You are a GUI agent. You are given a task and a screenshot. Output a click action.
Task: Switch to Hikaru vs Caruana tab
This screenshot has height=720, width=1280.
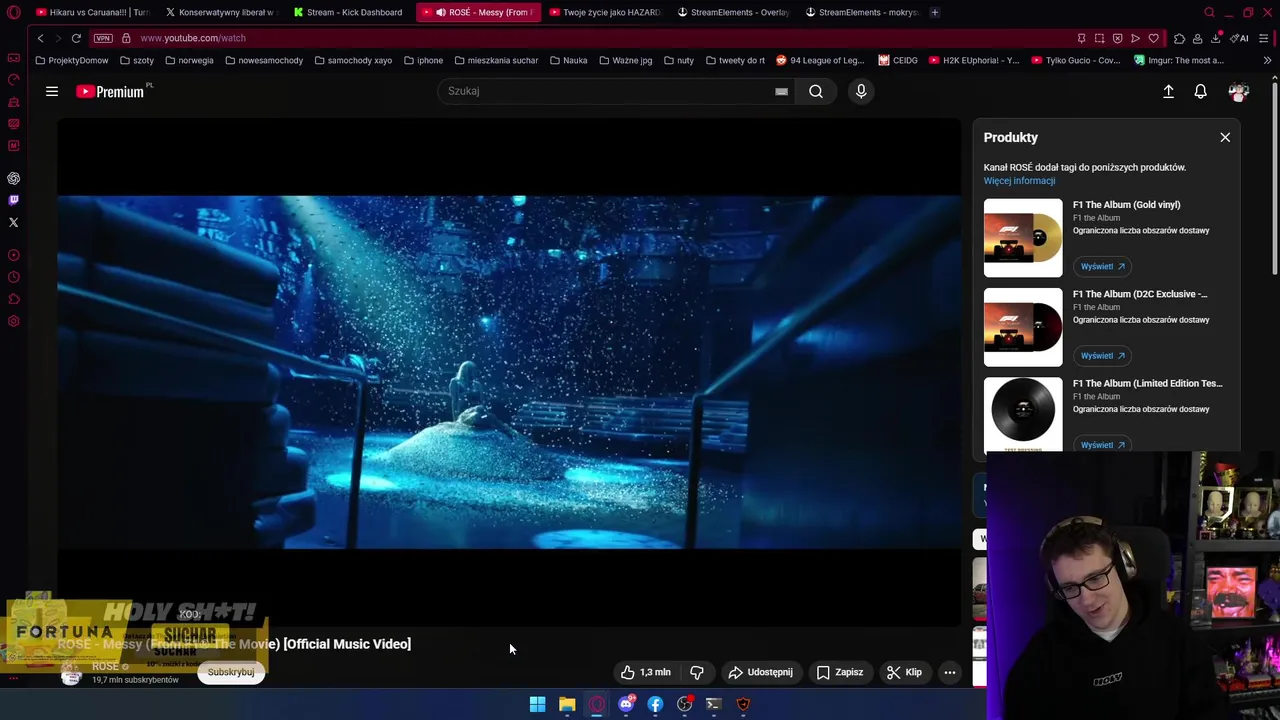point(92,12)
